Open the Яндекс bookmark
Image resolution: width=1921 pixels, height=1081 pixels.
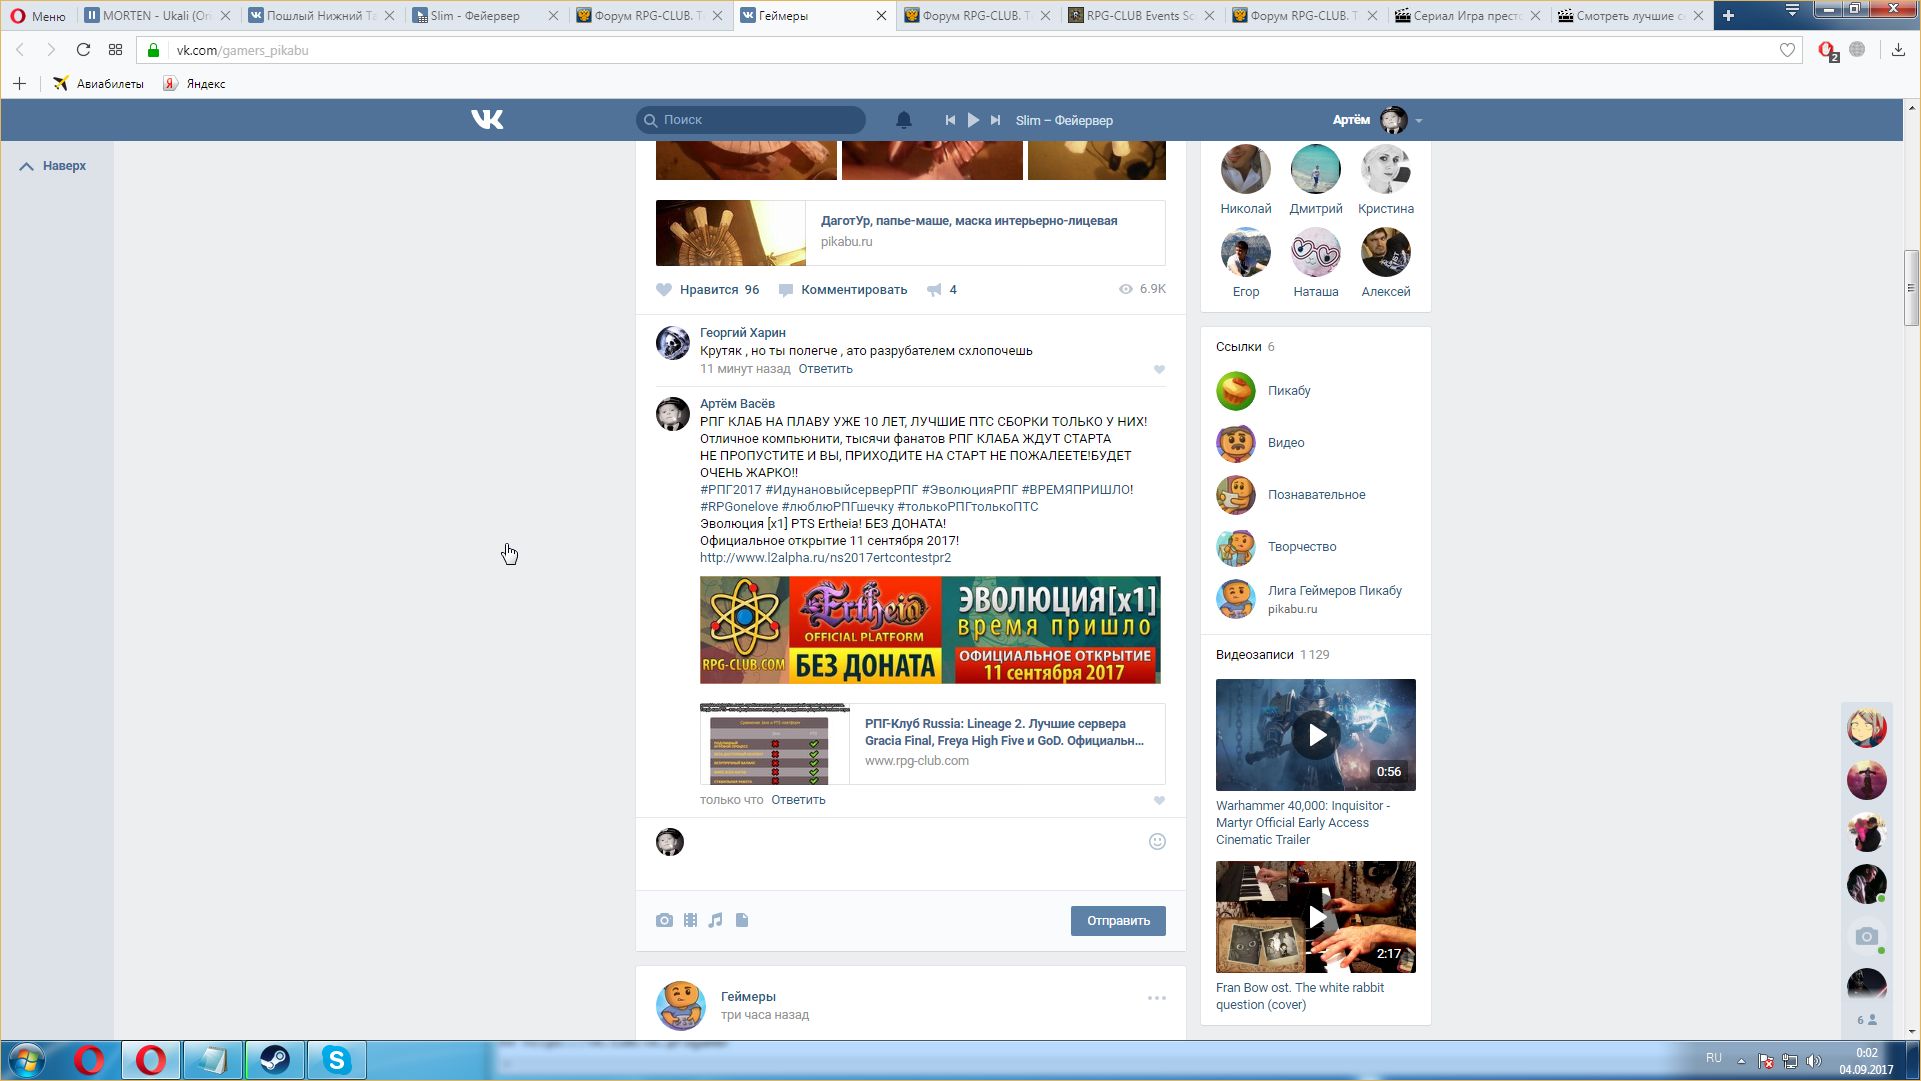click(x=195, y=84)
